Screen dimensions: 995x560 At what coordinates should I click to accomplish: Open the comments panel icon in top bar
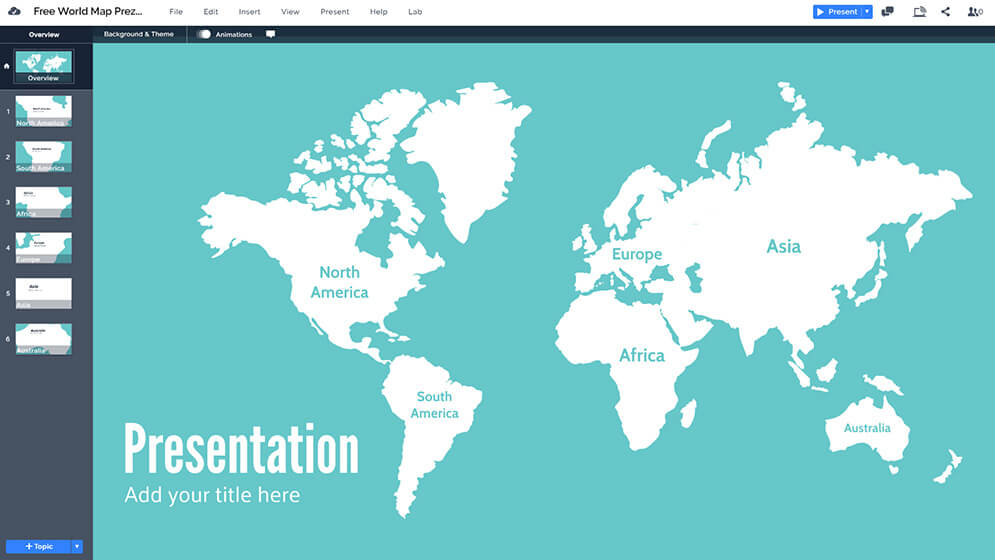coord(887,12)
